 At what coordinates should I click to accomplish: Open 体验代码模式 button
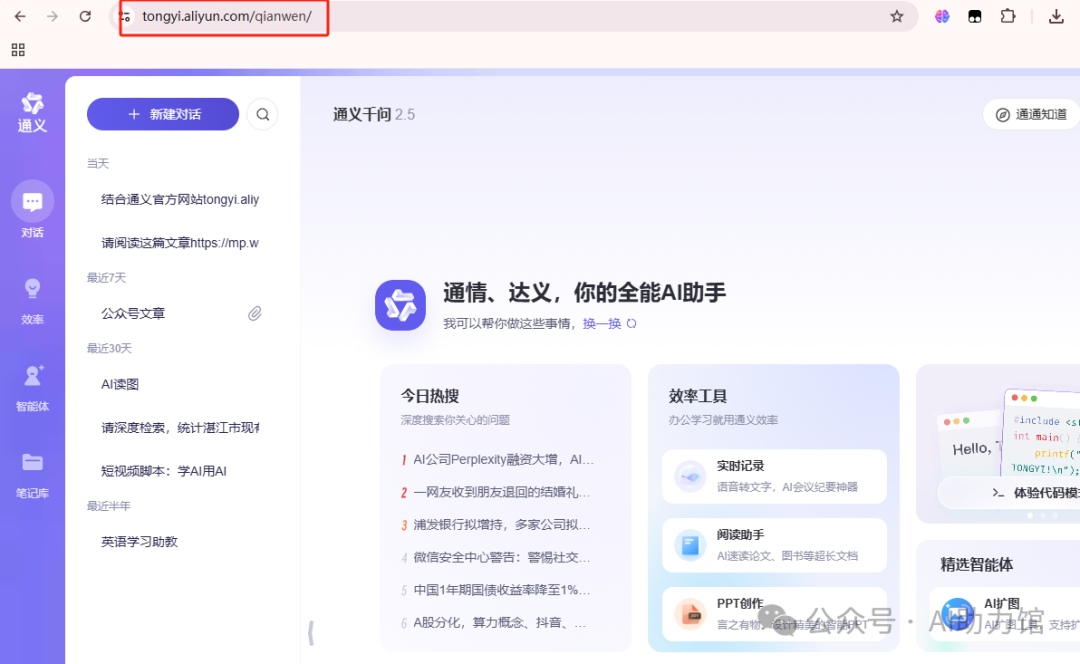pos(1009,492)
